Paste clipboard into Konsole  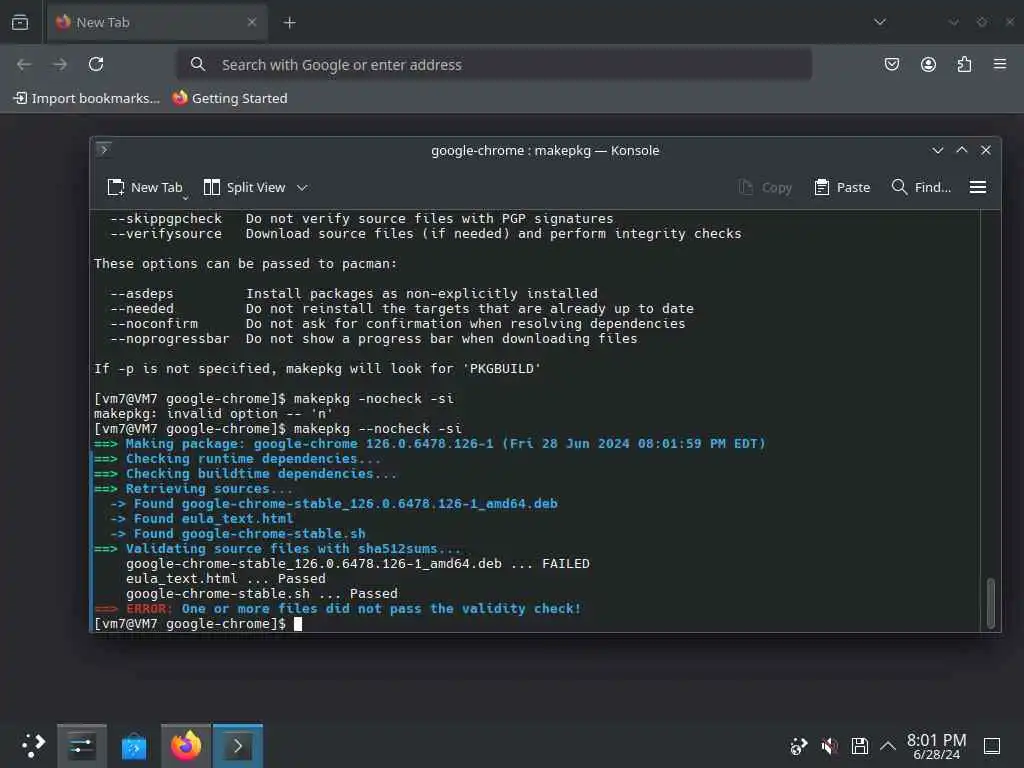(842, 187)
